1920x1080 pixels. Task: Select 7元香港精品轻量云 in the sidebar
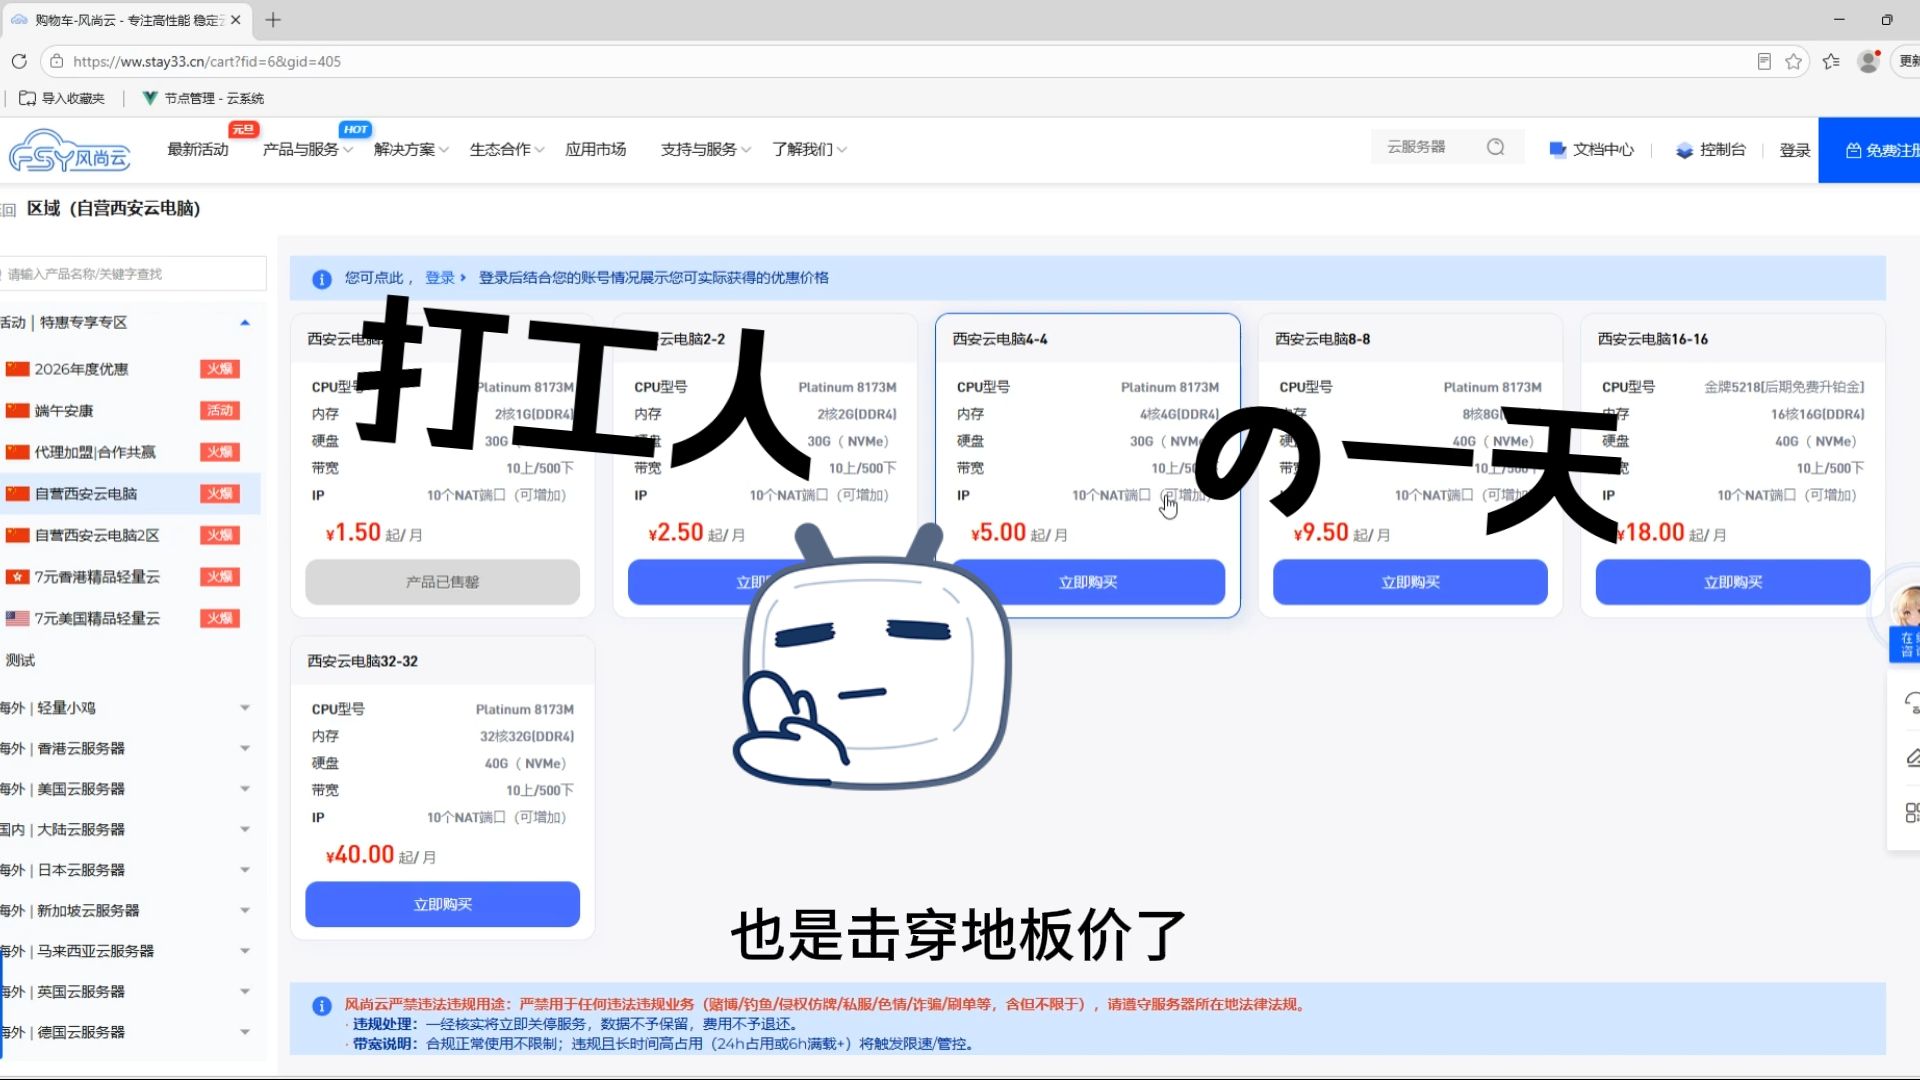point(130,577)
